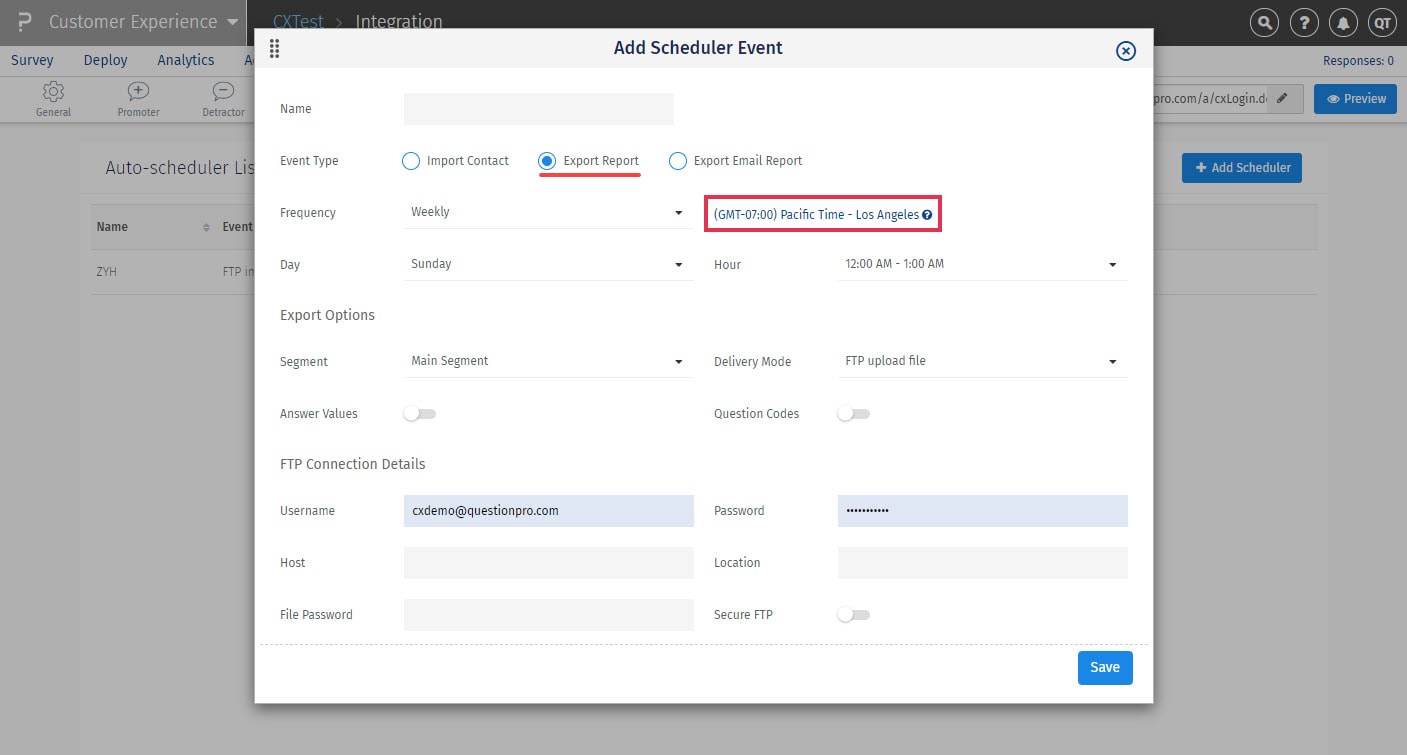Click the QT user profile avatar
Viewport: 1407px width, 755px height.
tap(1382, 22)
